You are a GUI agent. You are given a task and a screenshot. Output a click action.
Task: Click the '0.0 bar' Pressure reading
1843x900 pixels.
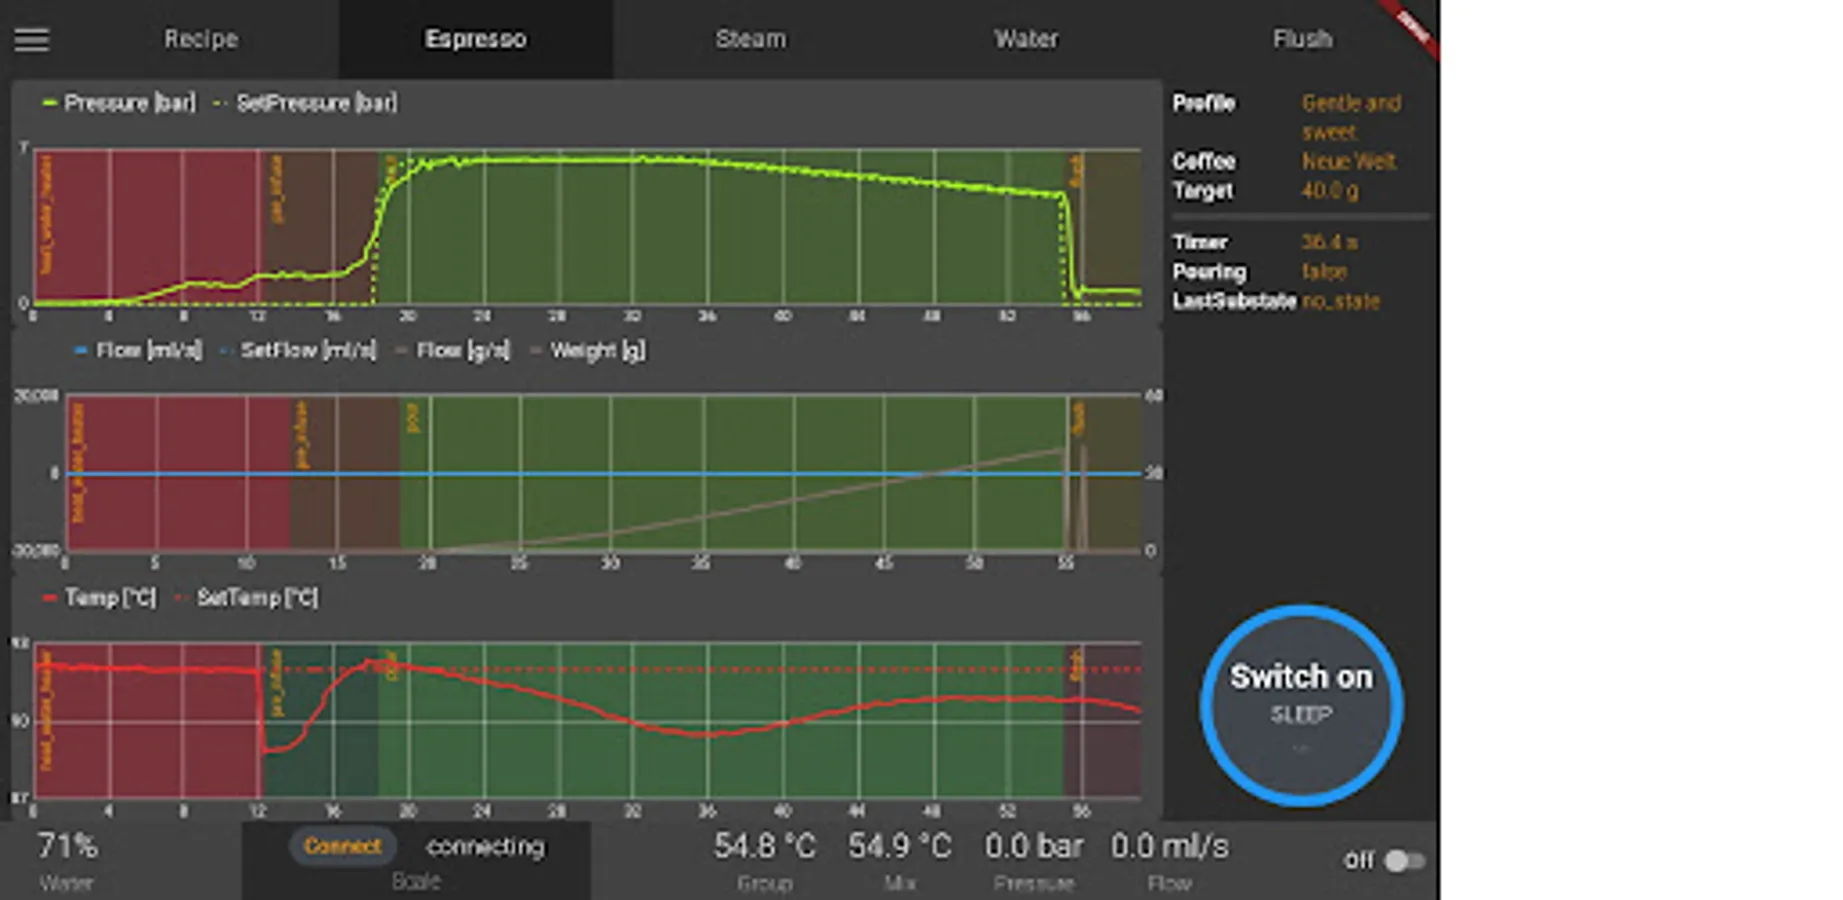coord(1034,846)
